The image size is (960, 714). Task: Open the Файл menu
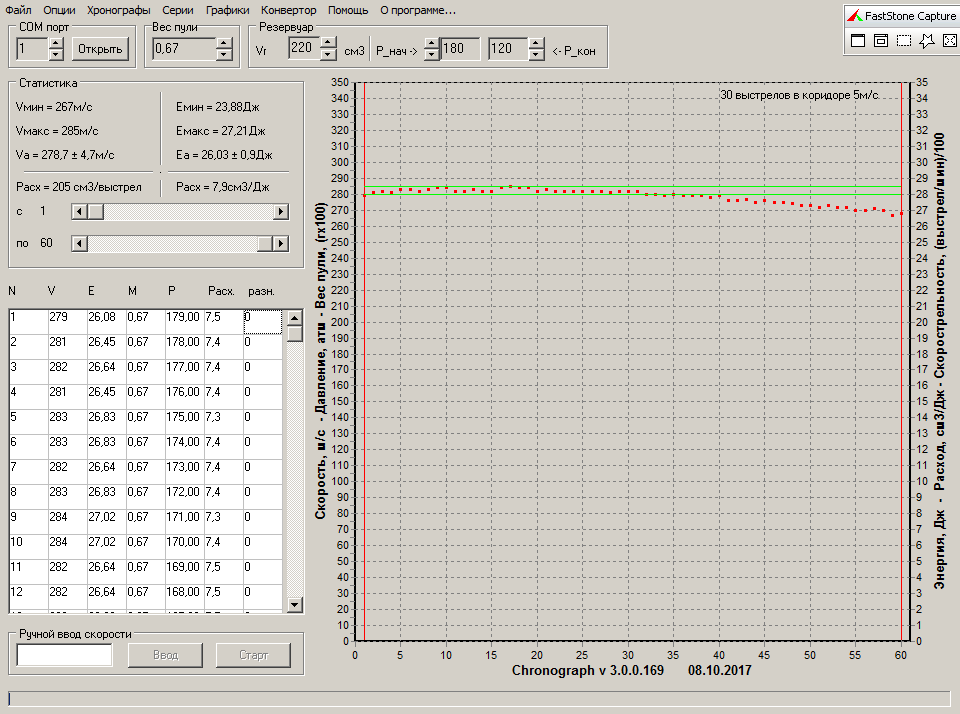(18, 10)
